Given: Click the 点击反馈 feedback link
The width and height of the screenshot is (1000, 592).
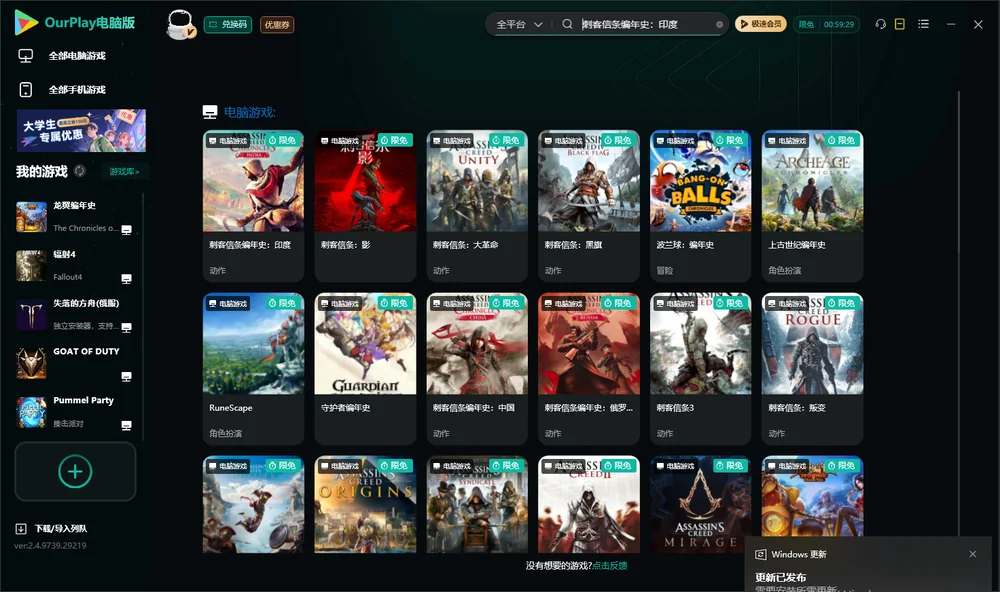Looking at the screenshot, I should coord(610,565).
